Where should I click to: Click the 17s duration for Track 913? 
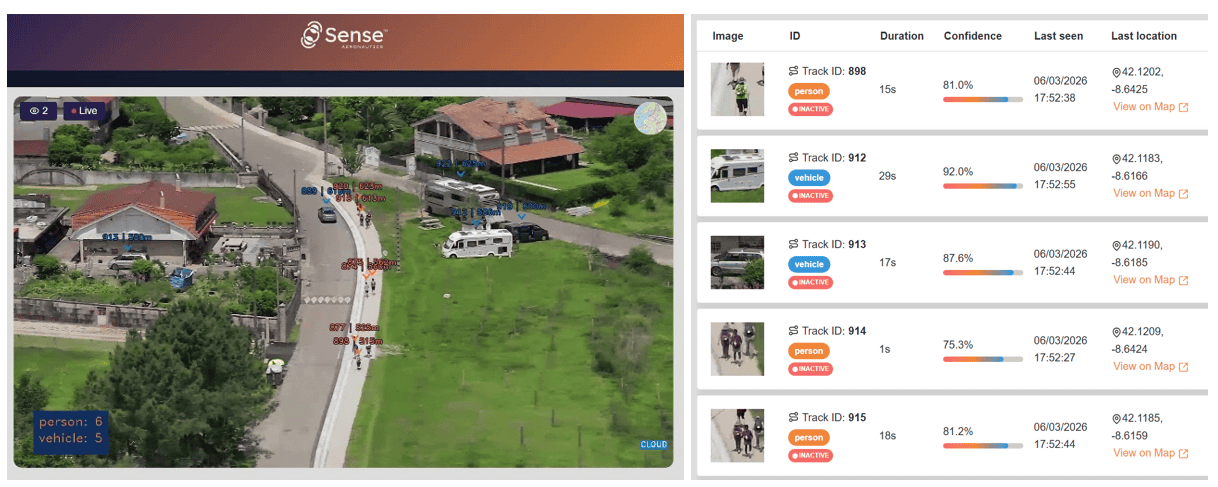tap(888, 263)
